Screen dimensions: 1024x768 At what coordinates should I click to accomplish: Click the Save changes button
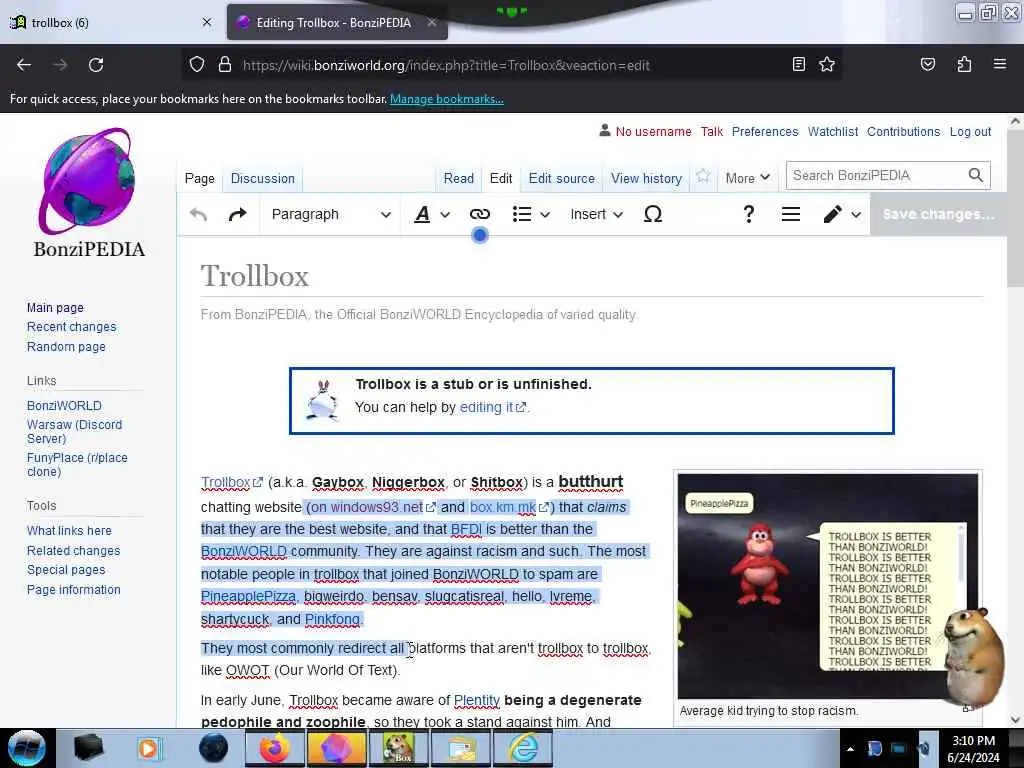pos(938,214)
